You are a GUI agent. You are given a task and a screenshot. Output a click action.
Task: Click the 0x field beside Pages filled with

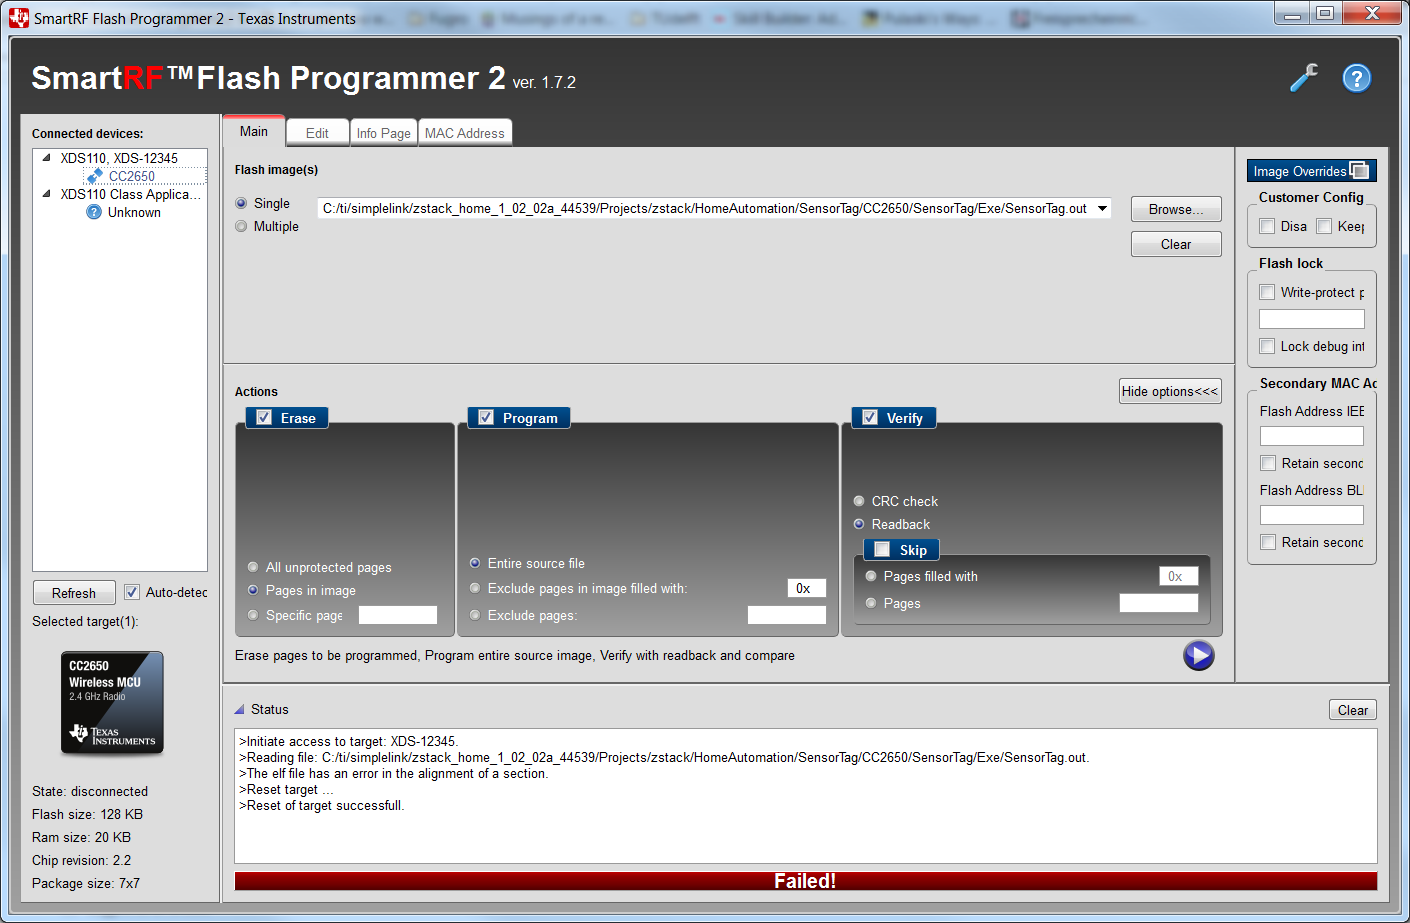click(x=1179, y=576)
